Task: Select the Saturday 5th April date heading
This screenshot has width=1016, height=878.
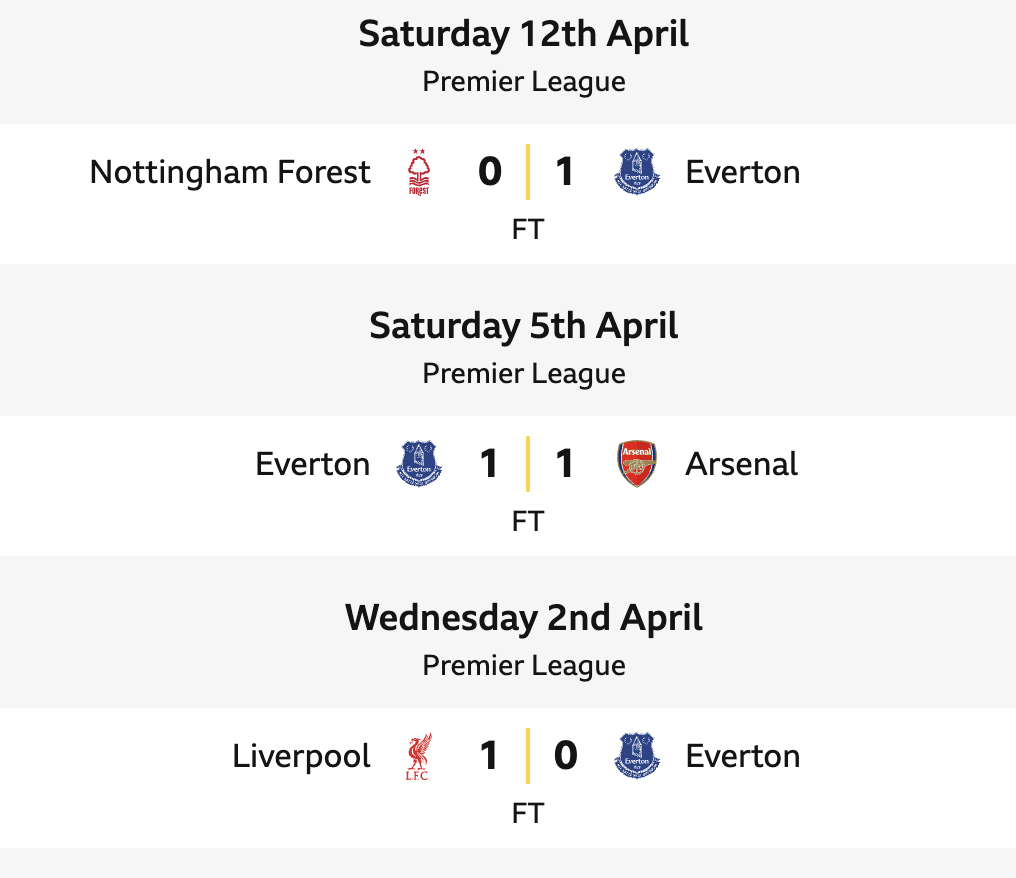Action: click(x=523, y=326)
